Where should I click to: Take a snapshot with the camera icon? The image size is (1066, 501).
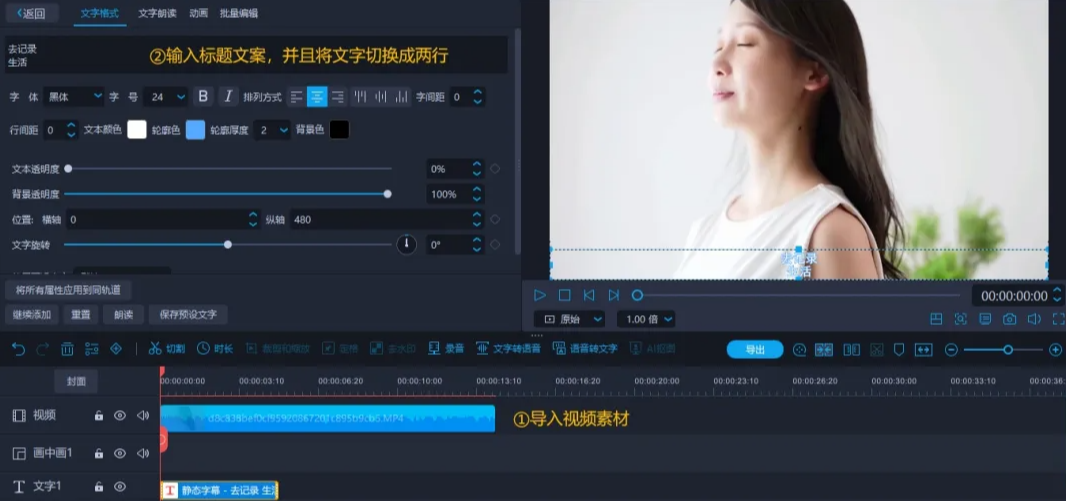tap(1010, 319)
